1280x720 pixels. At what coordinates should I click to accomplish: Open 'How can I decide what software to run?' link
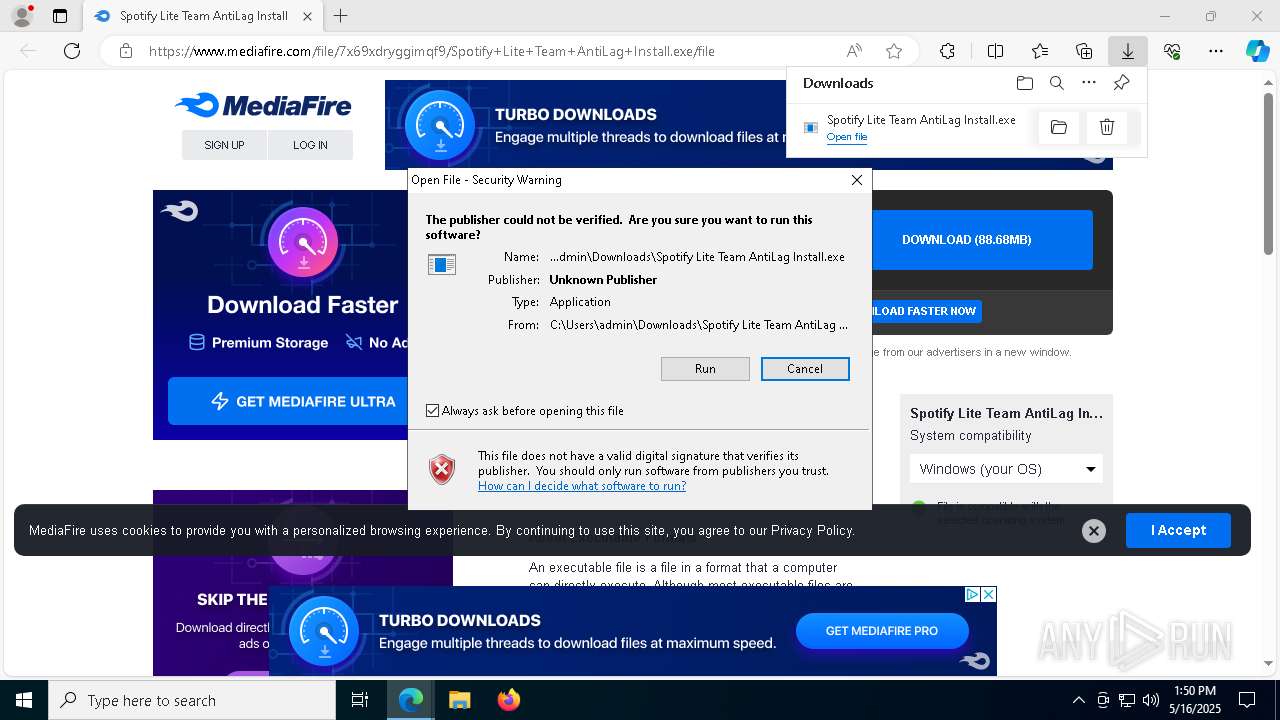pyautogui.click(x=582, y=486)
